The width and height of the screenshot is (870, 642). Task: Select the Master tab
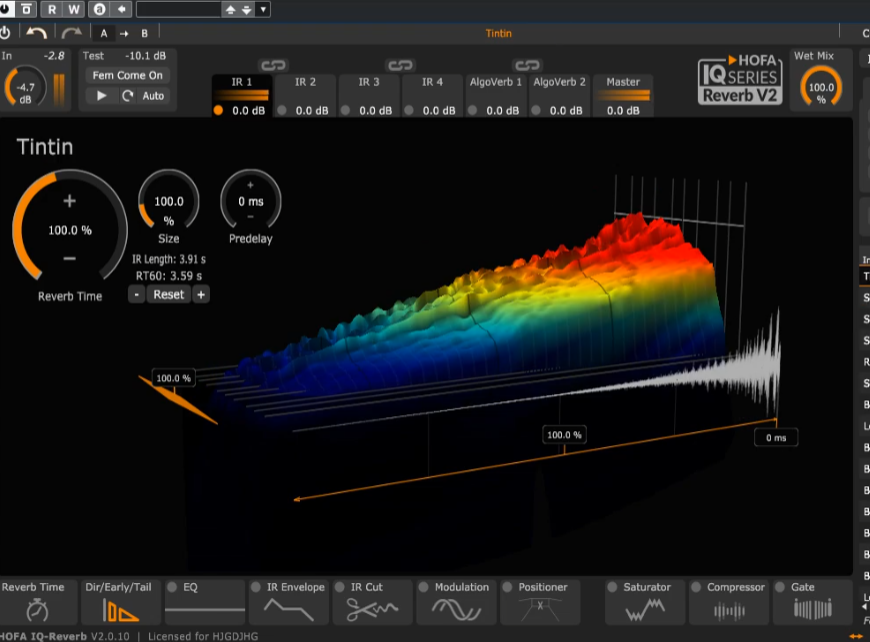coord(623,82)
